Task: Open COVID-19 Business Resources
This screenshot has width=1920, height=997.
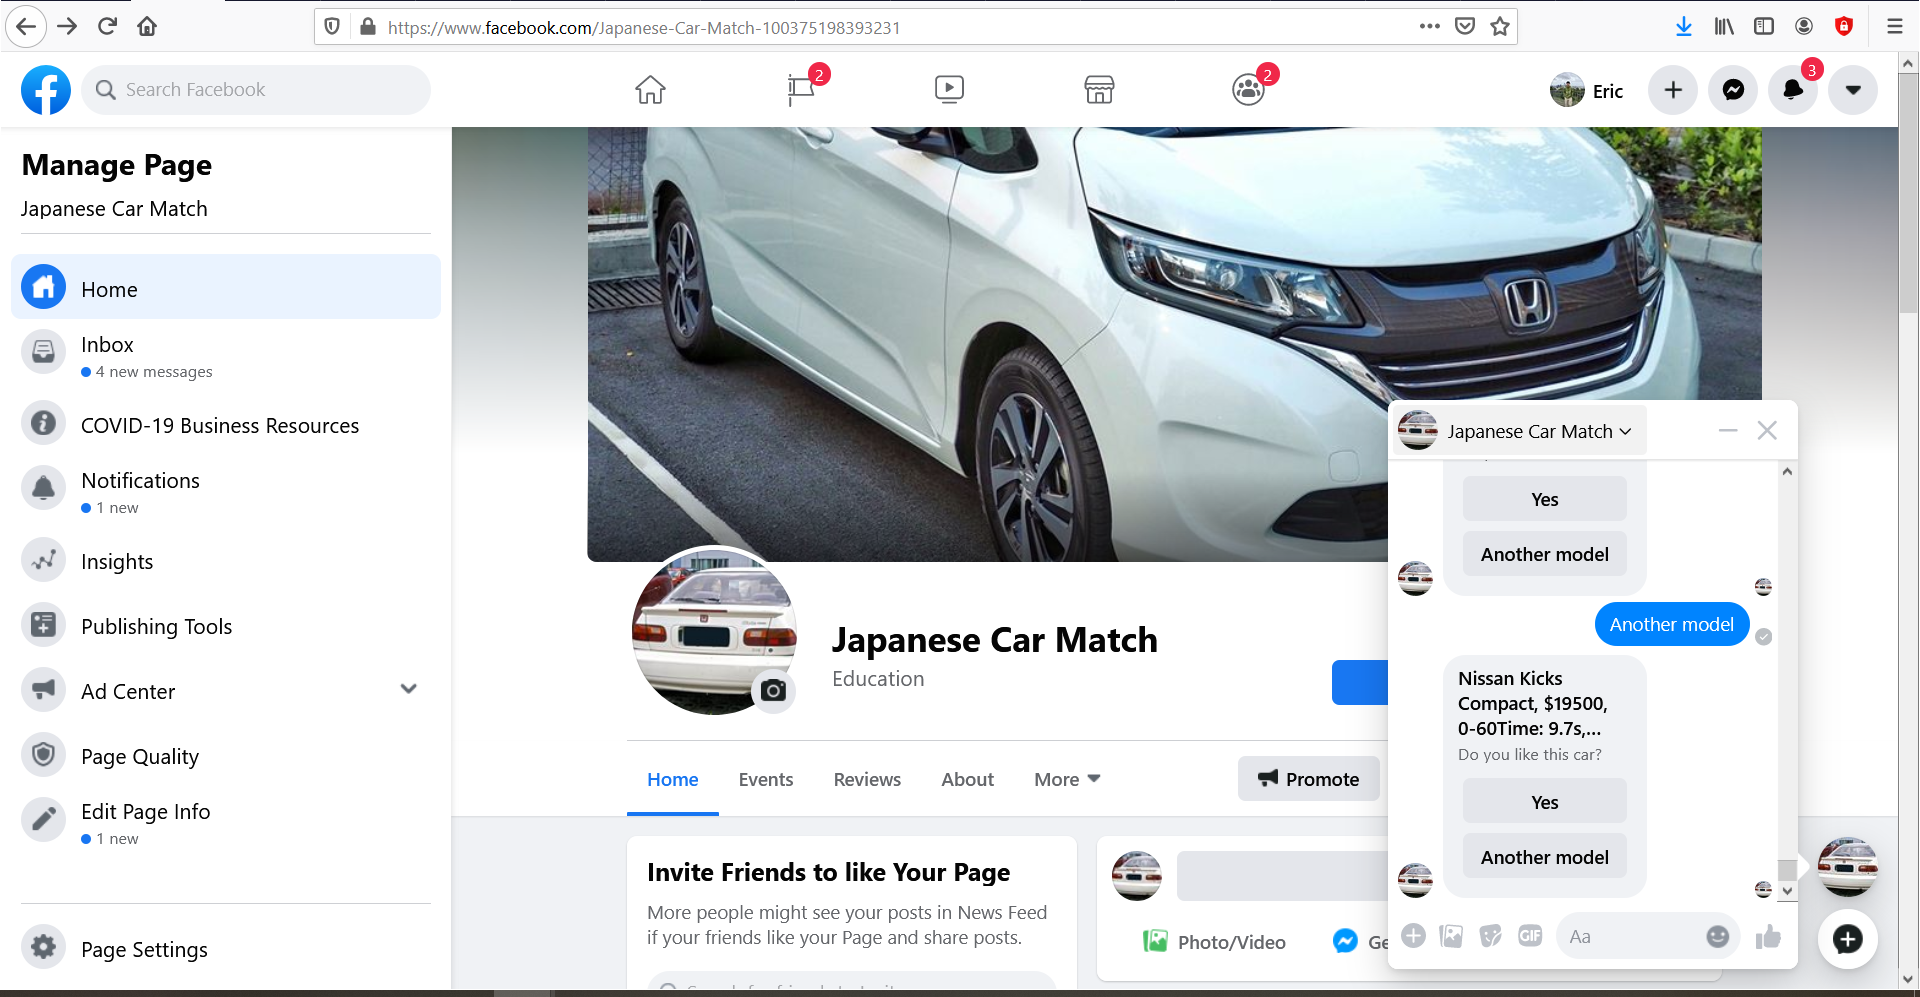Action: click(226, 425)
